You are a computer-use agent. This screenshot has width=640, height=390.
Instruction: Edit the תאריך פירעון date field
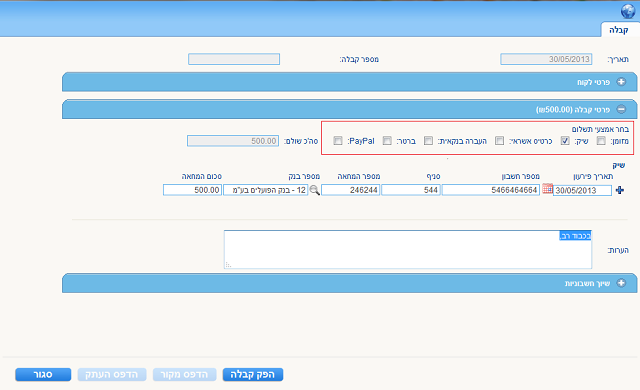(582, 191)
